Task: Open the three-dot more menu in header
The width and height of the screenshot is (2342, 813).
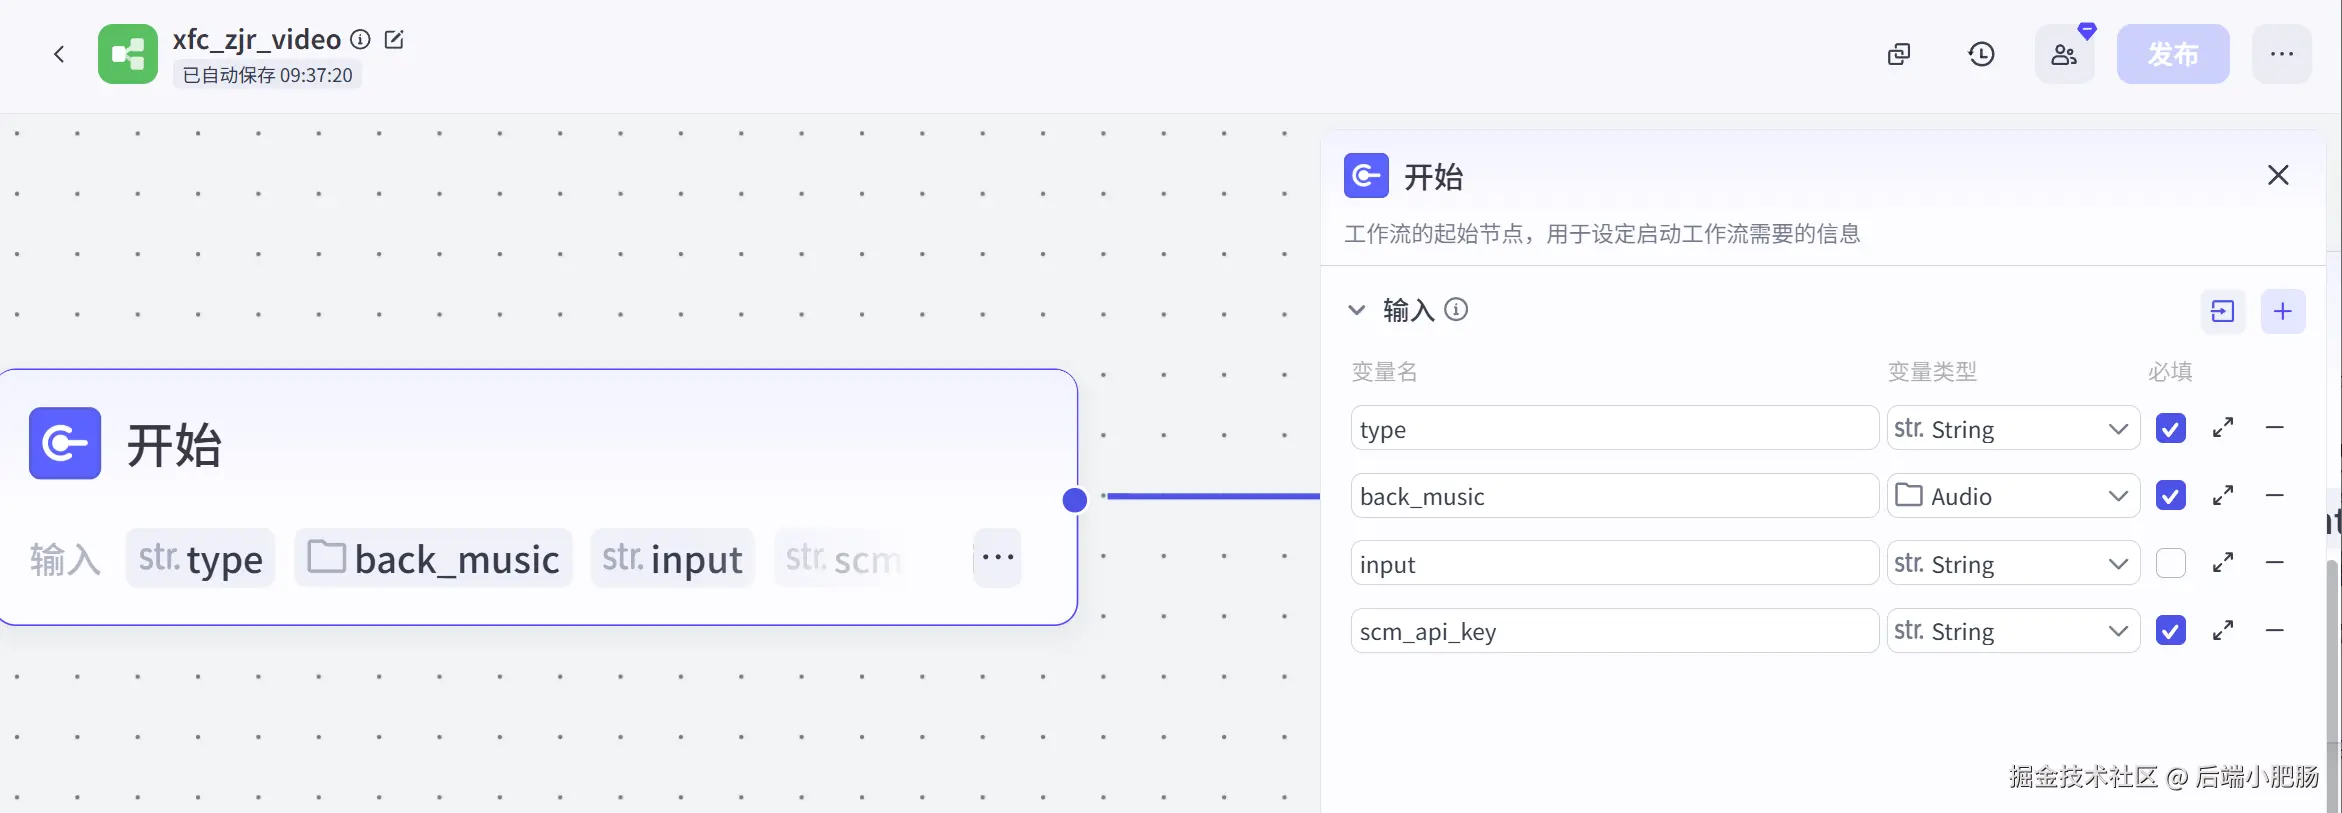Action: [2282, 54]
